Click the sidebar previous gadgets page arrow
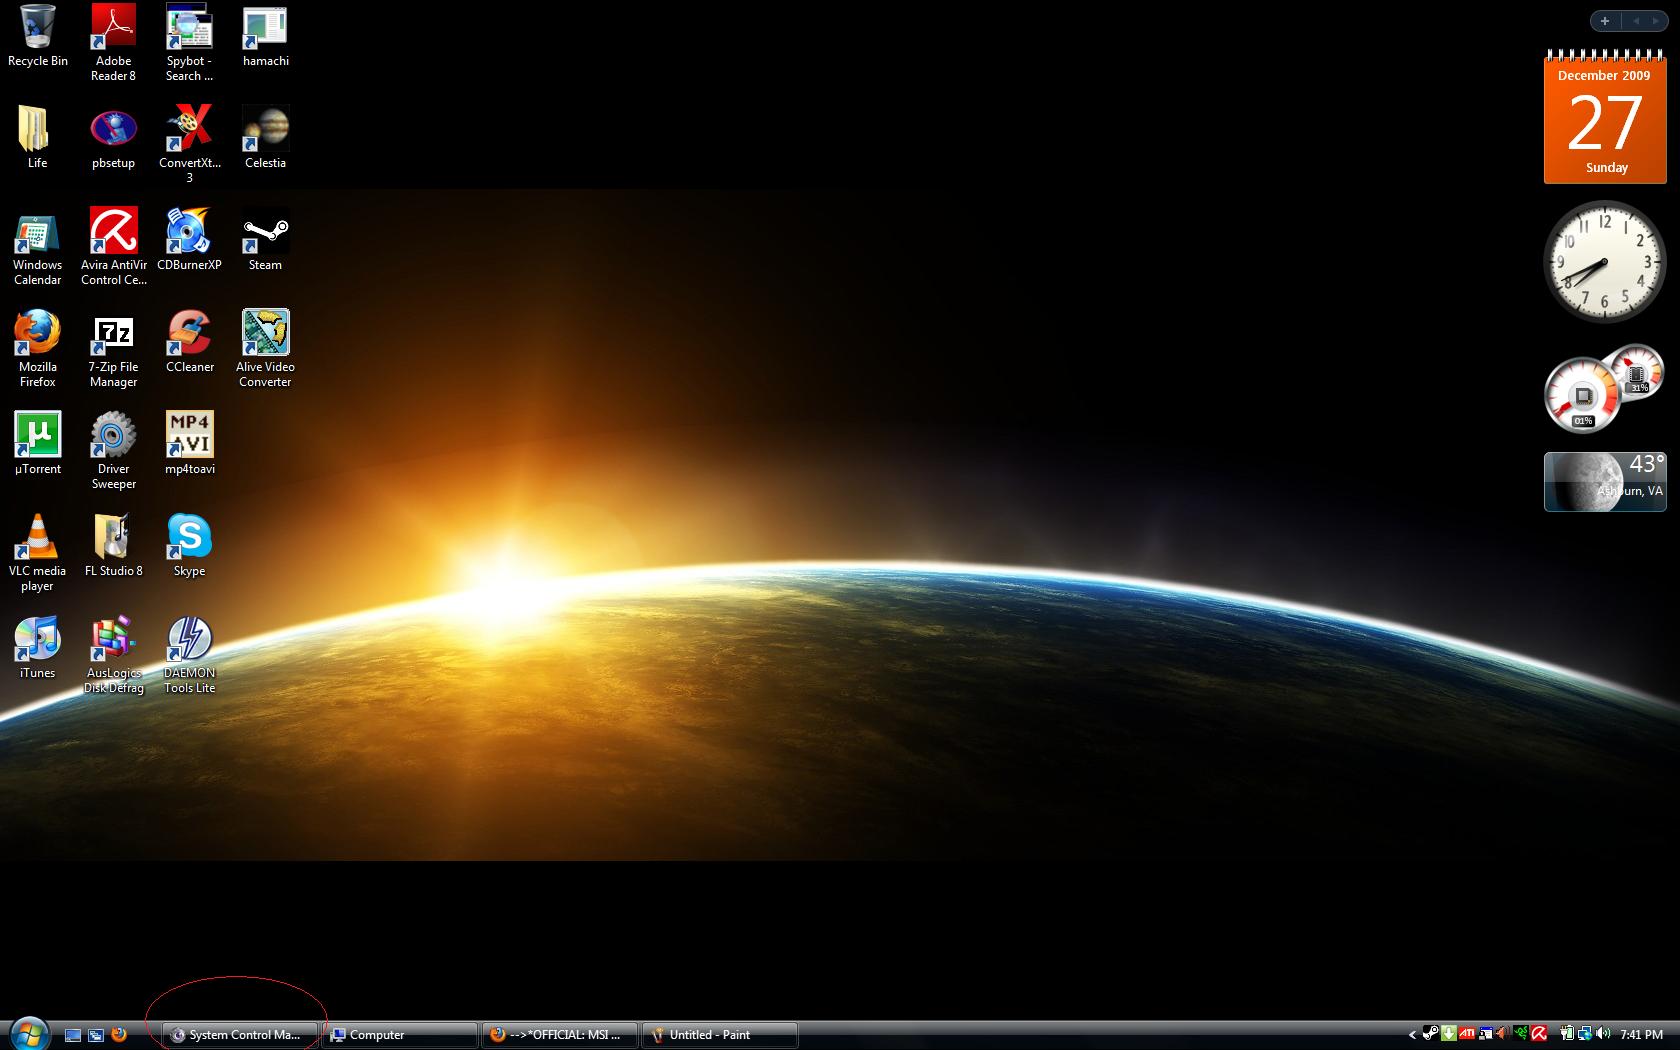The width and height of the screenshot is (1680, 1050). click(x=1636, y=21)
